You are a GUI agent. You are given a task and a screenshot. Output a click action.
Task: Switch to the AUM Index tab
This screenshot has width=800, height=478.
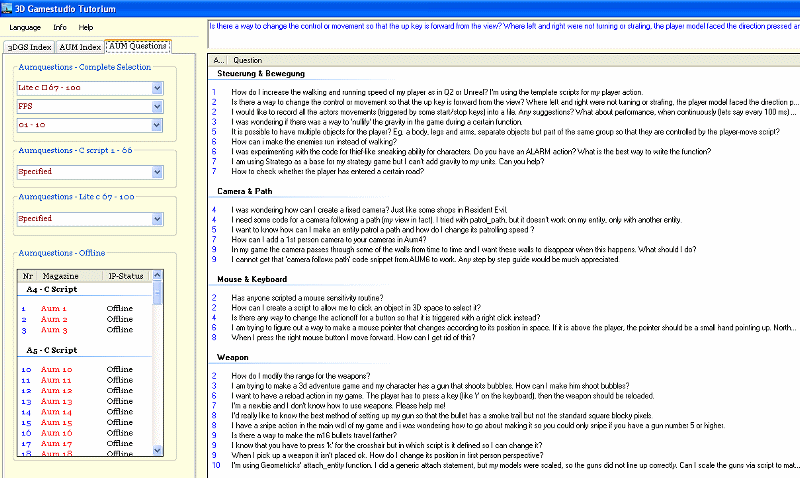(80, 47)
